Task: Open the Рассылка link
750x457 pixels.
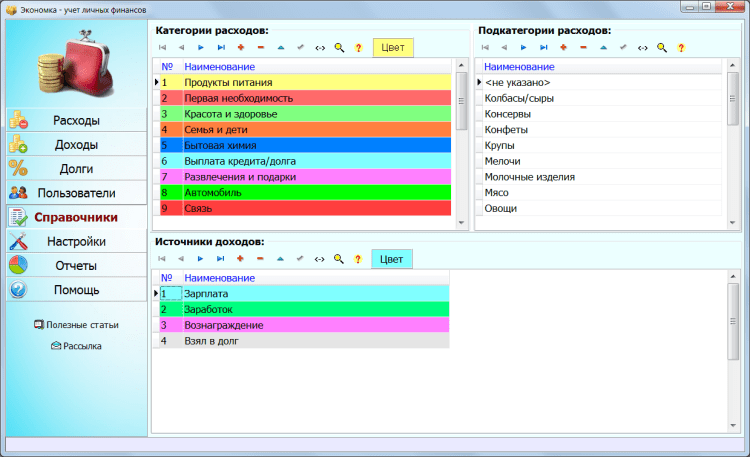Action: [77, 346]
